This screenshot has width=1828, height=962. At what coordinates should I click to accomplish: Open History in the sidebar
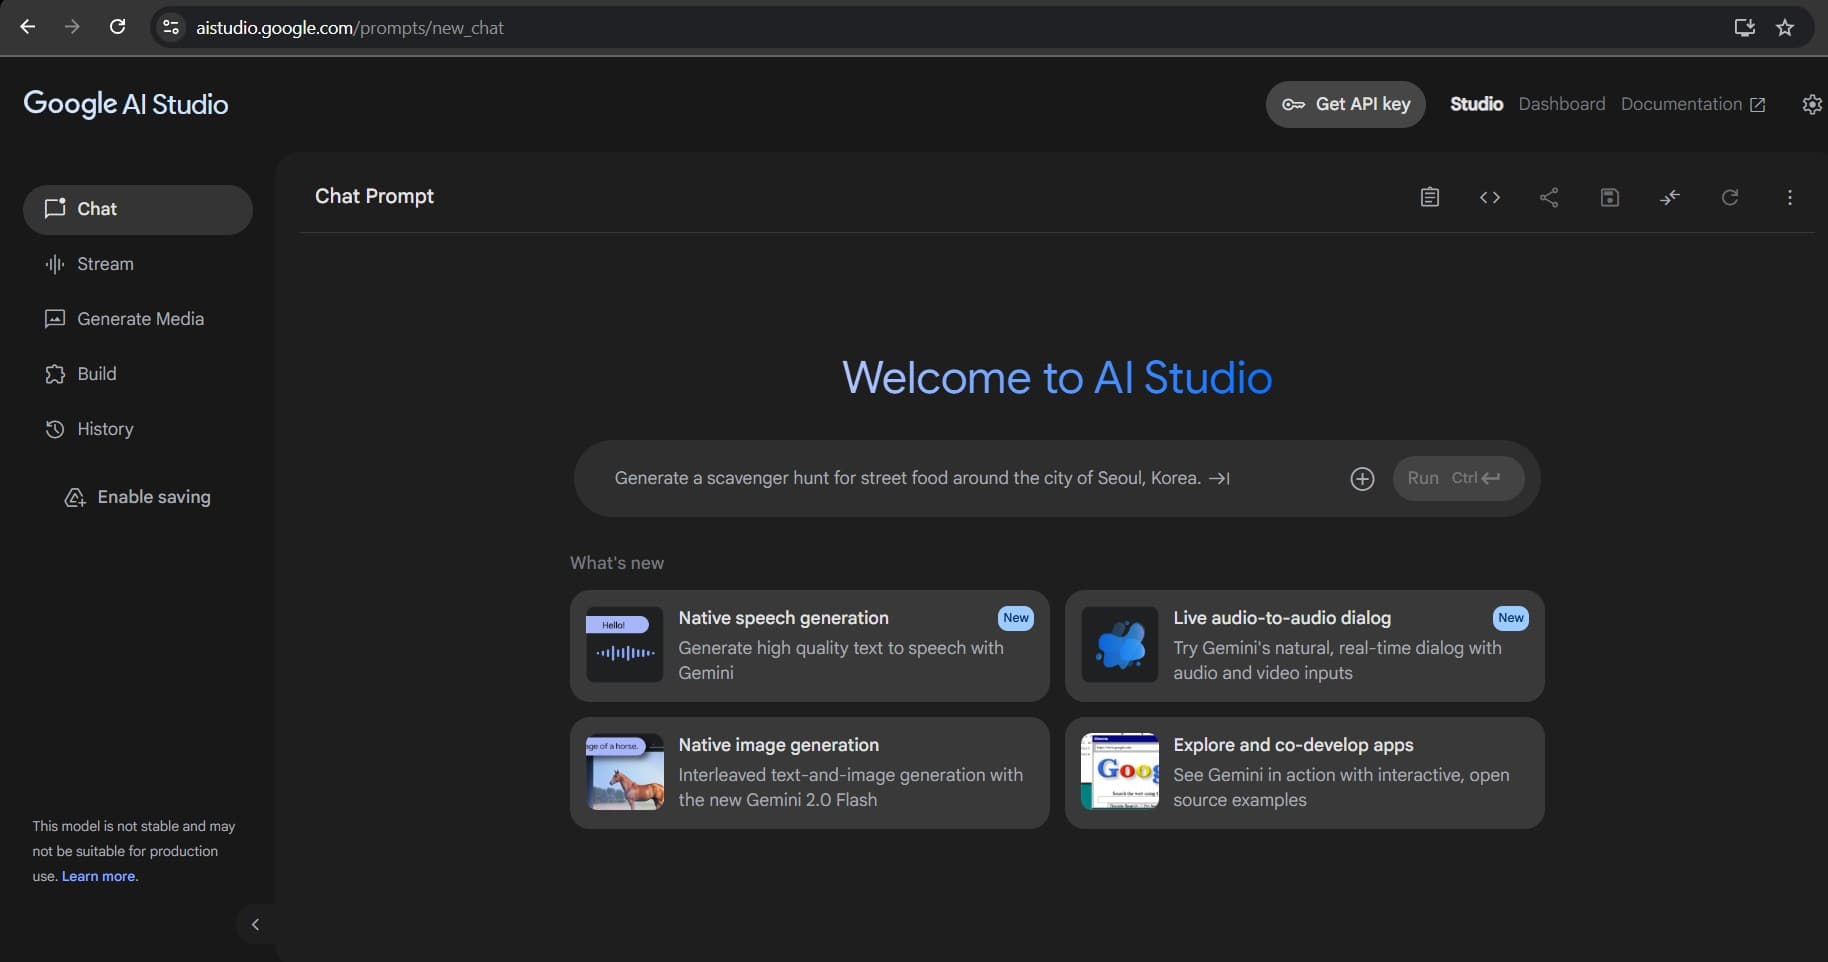point(138,429)
